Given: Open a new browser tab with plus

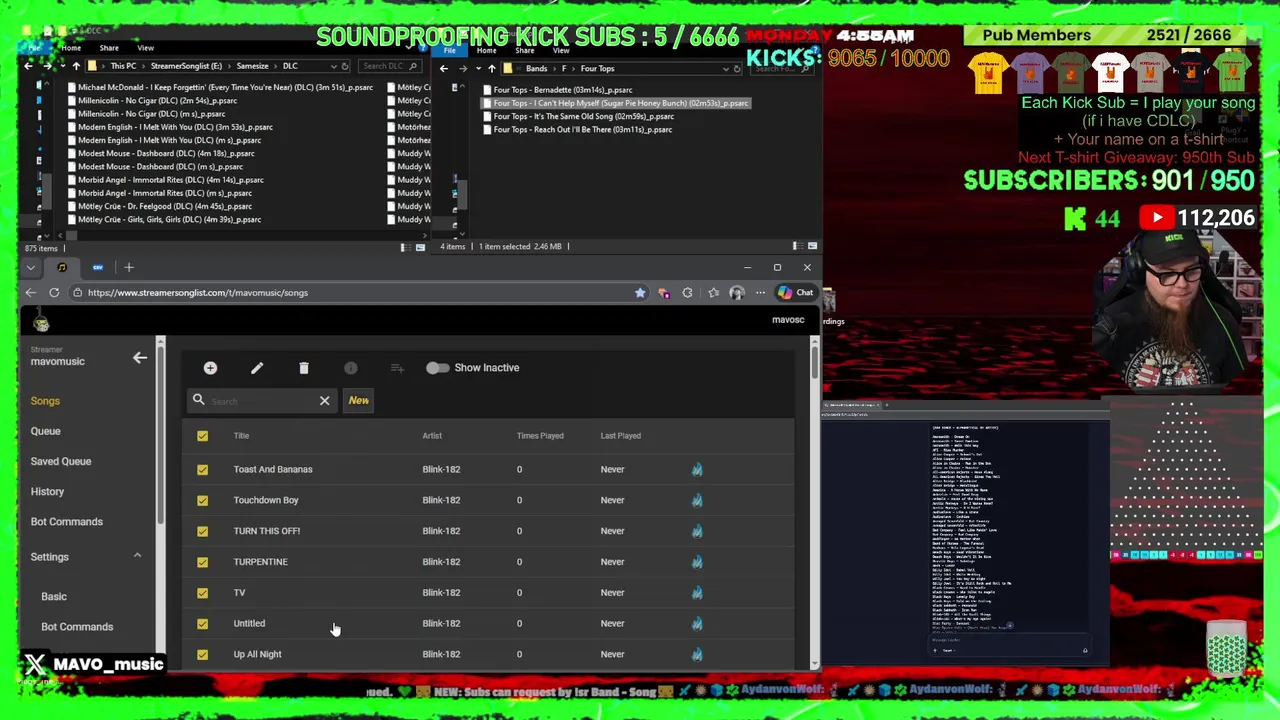Looking at the screenshot, I should pos(129,267).
